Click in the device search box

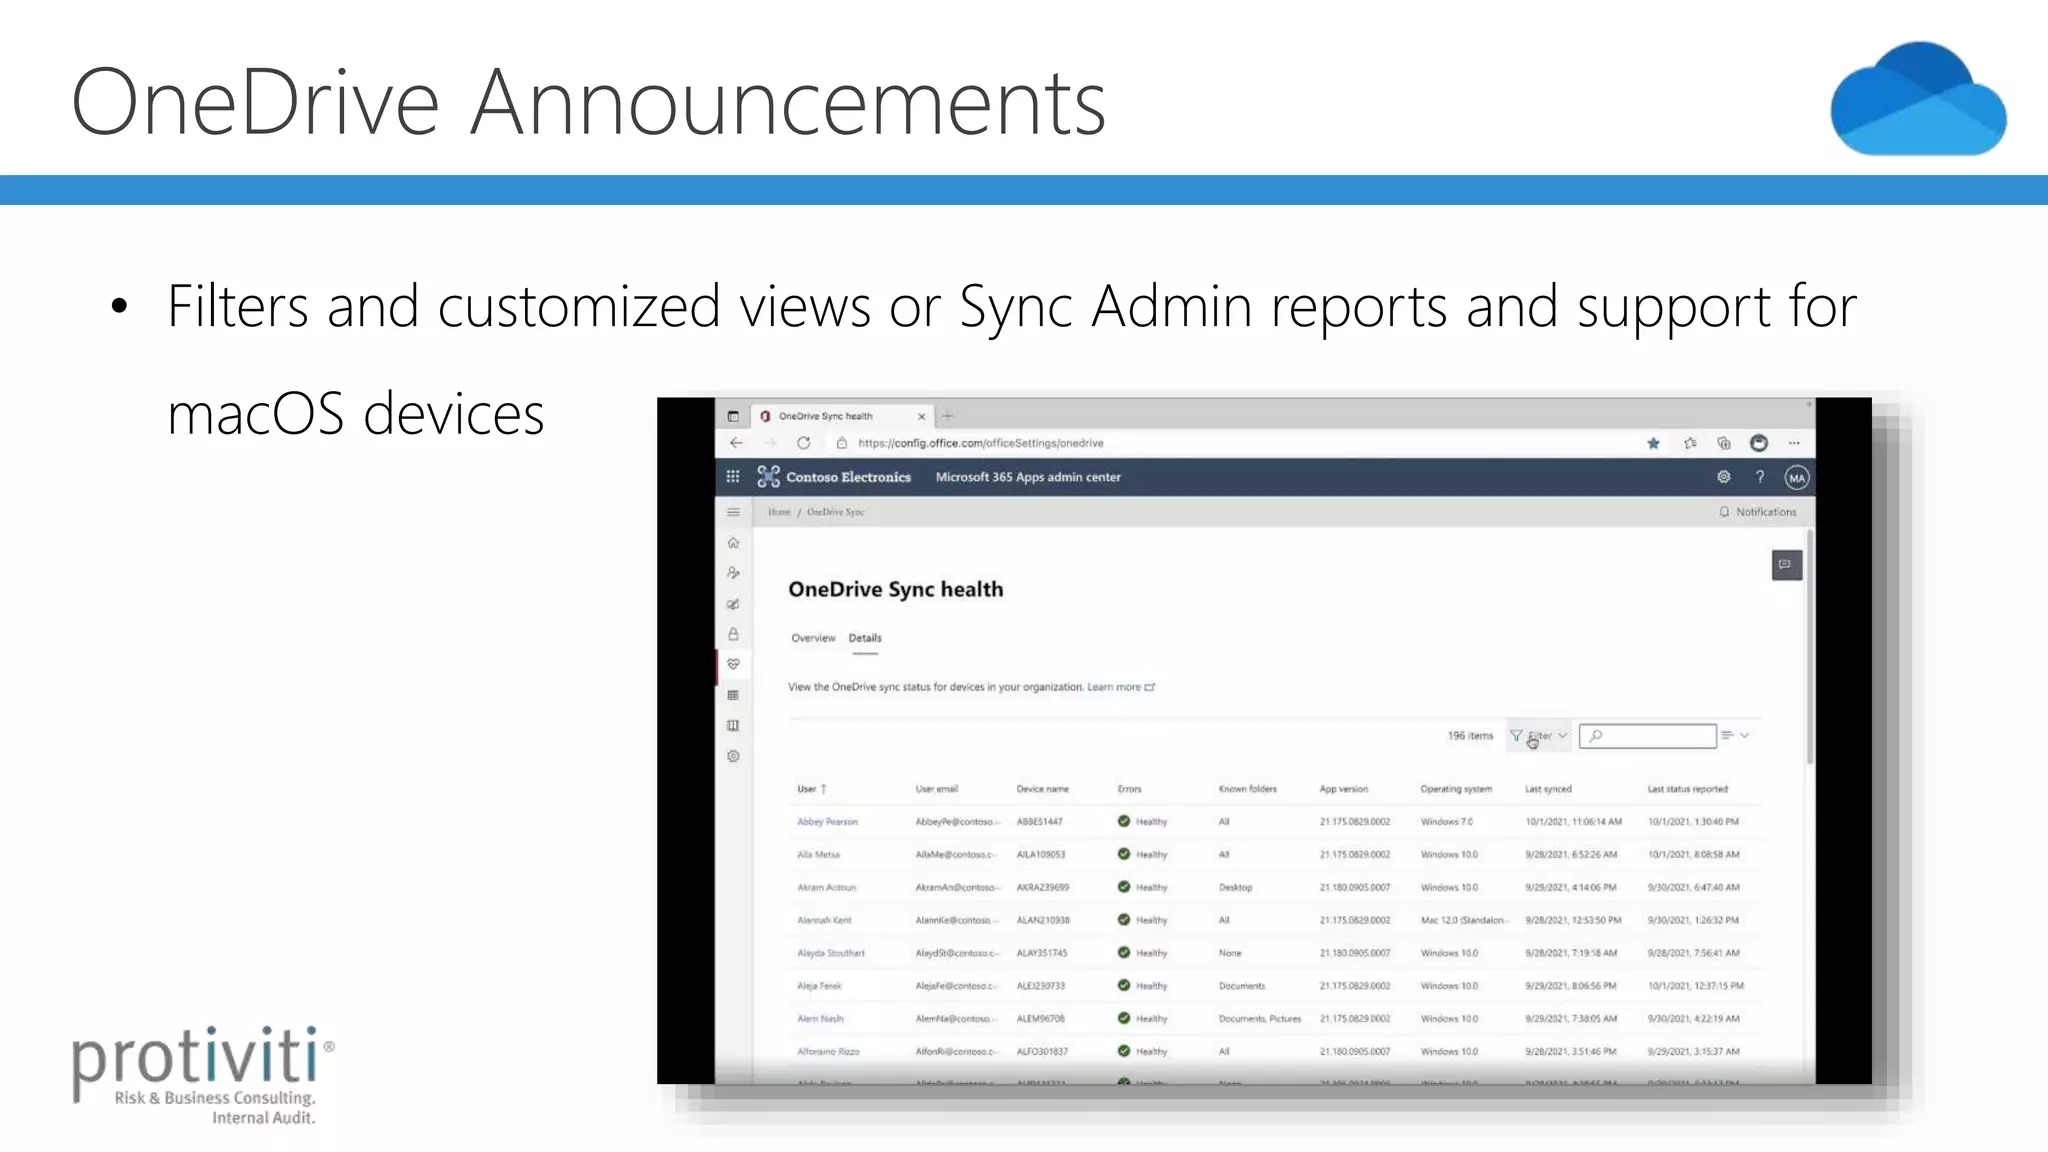1647,736
